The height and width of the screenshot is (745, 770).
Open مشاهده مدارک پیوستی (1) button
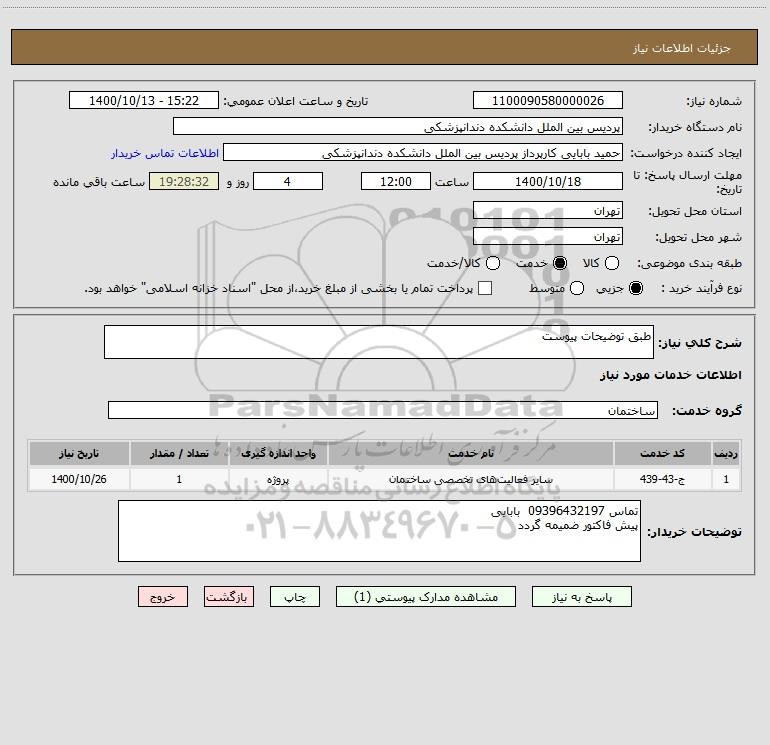coord(426,597)
